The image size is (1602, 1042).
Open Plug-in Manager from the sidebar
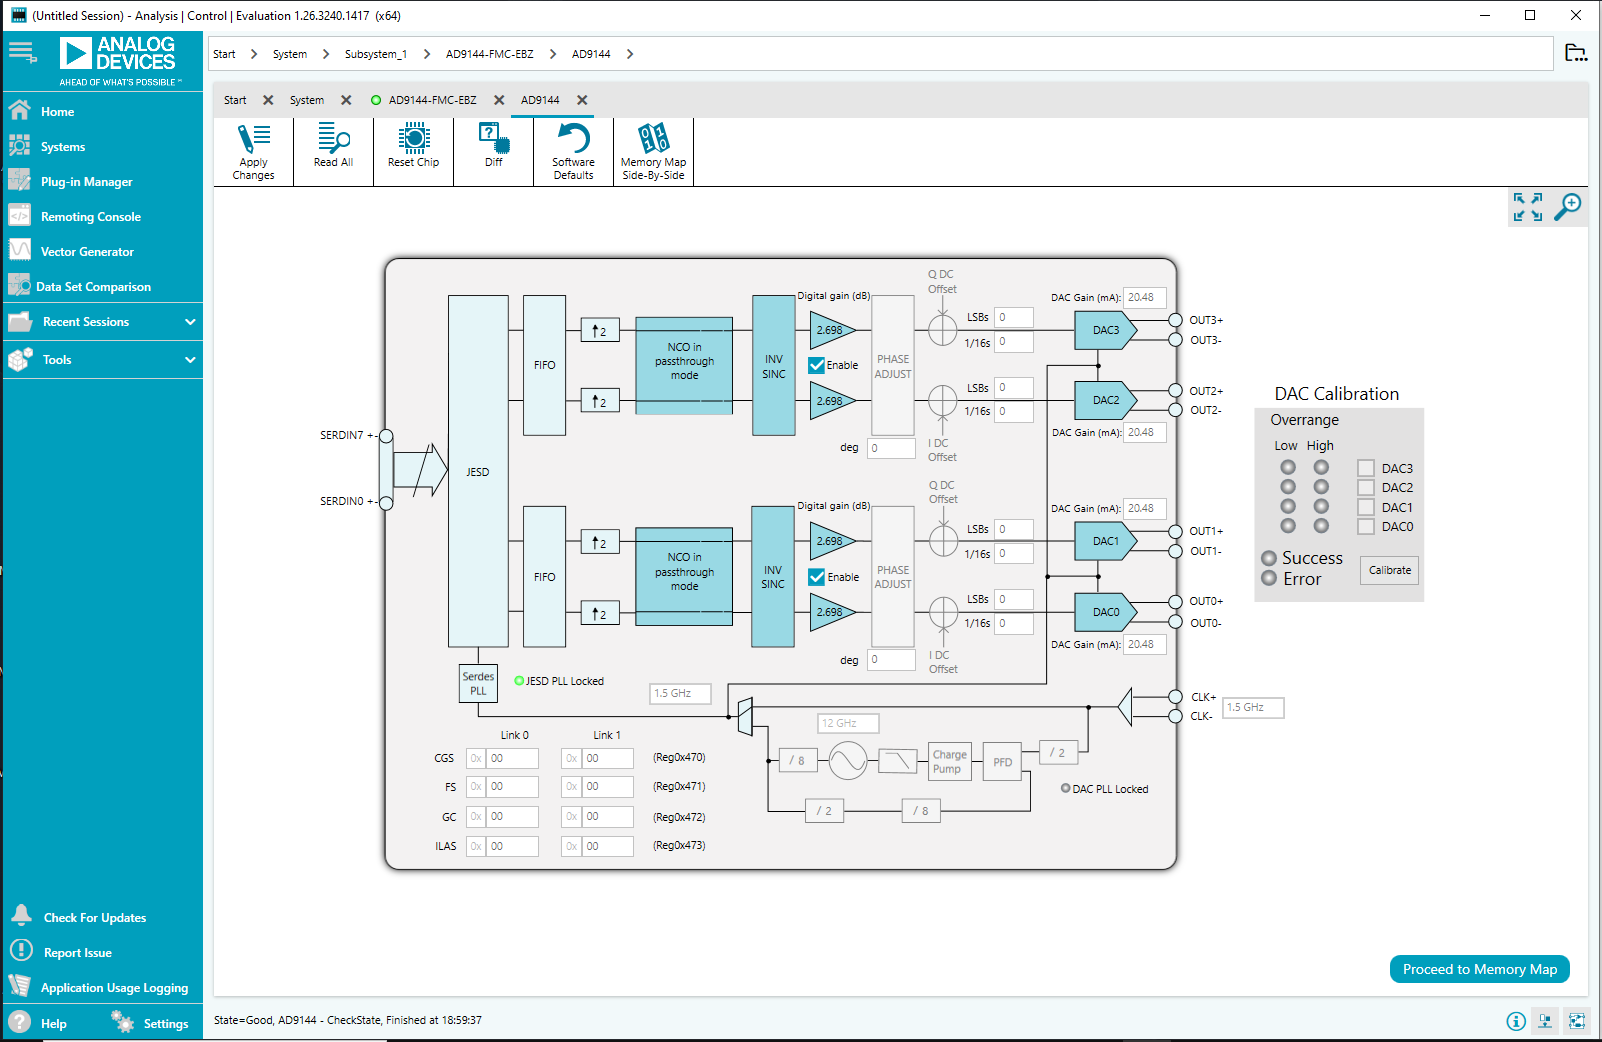86,182
